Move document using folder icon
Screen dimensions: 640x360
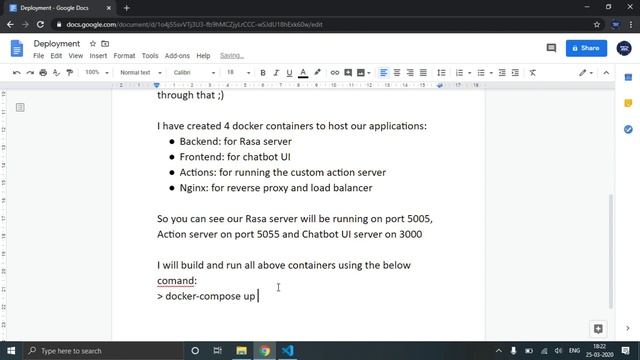pos(105,44)
